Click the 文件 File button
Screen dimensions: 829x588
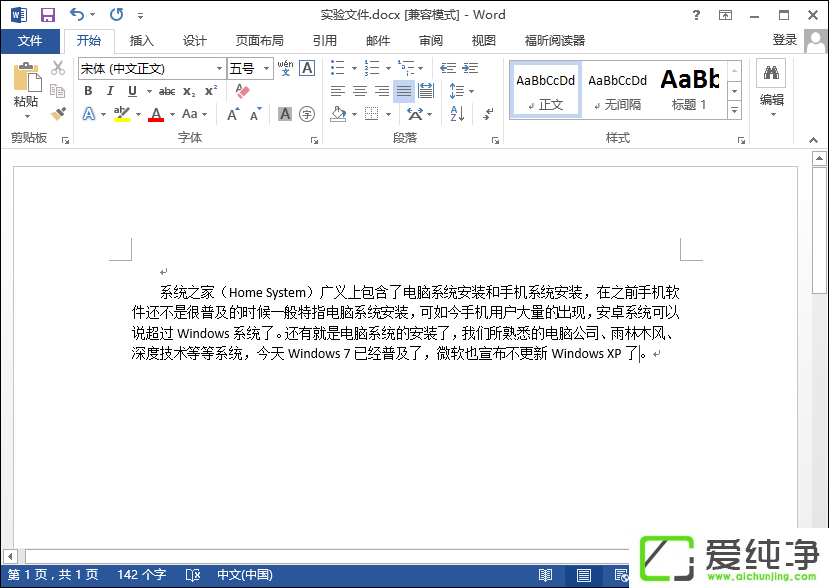point(30,41)
